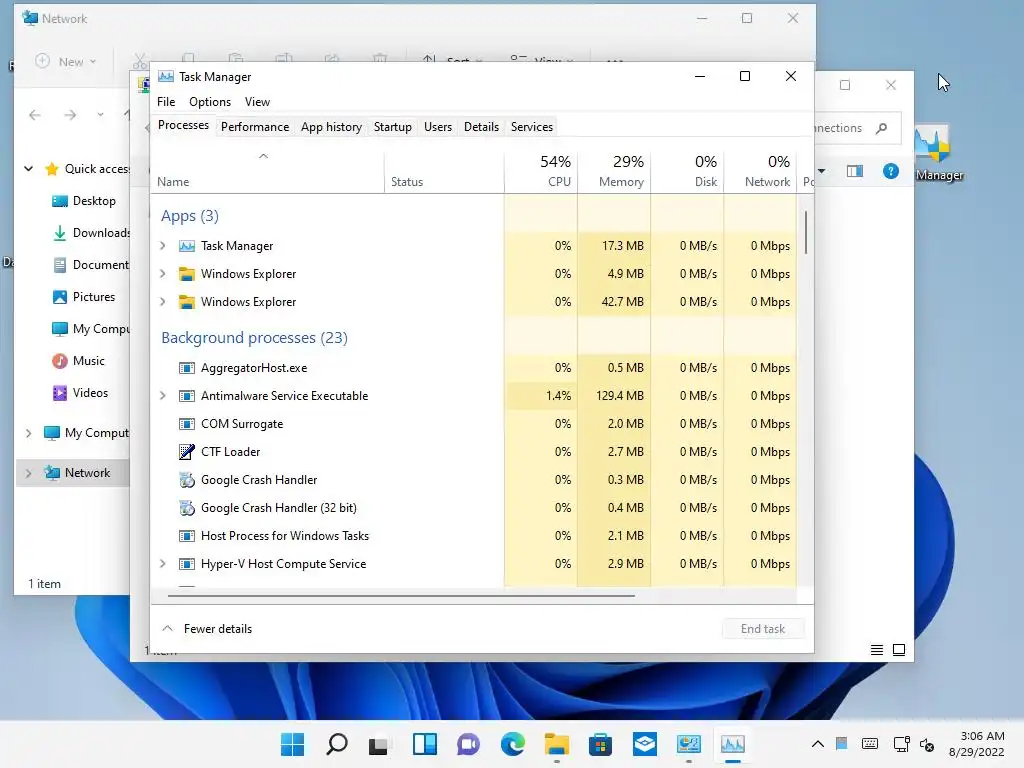
Task: Expand the Windows Explorer 4.9 MB row
Action: (163, 274)
